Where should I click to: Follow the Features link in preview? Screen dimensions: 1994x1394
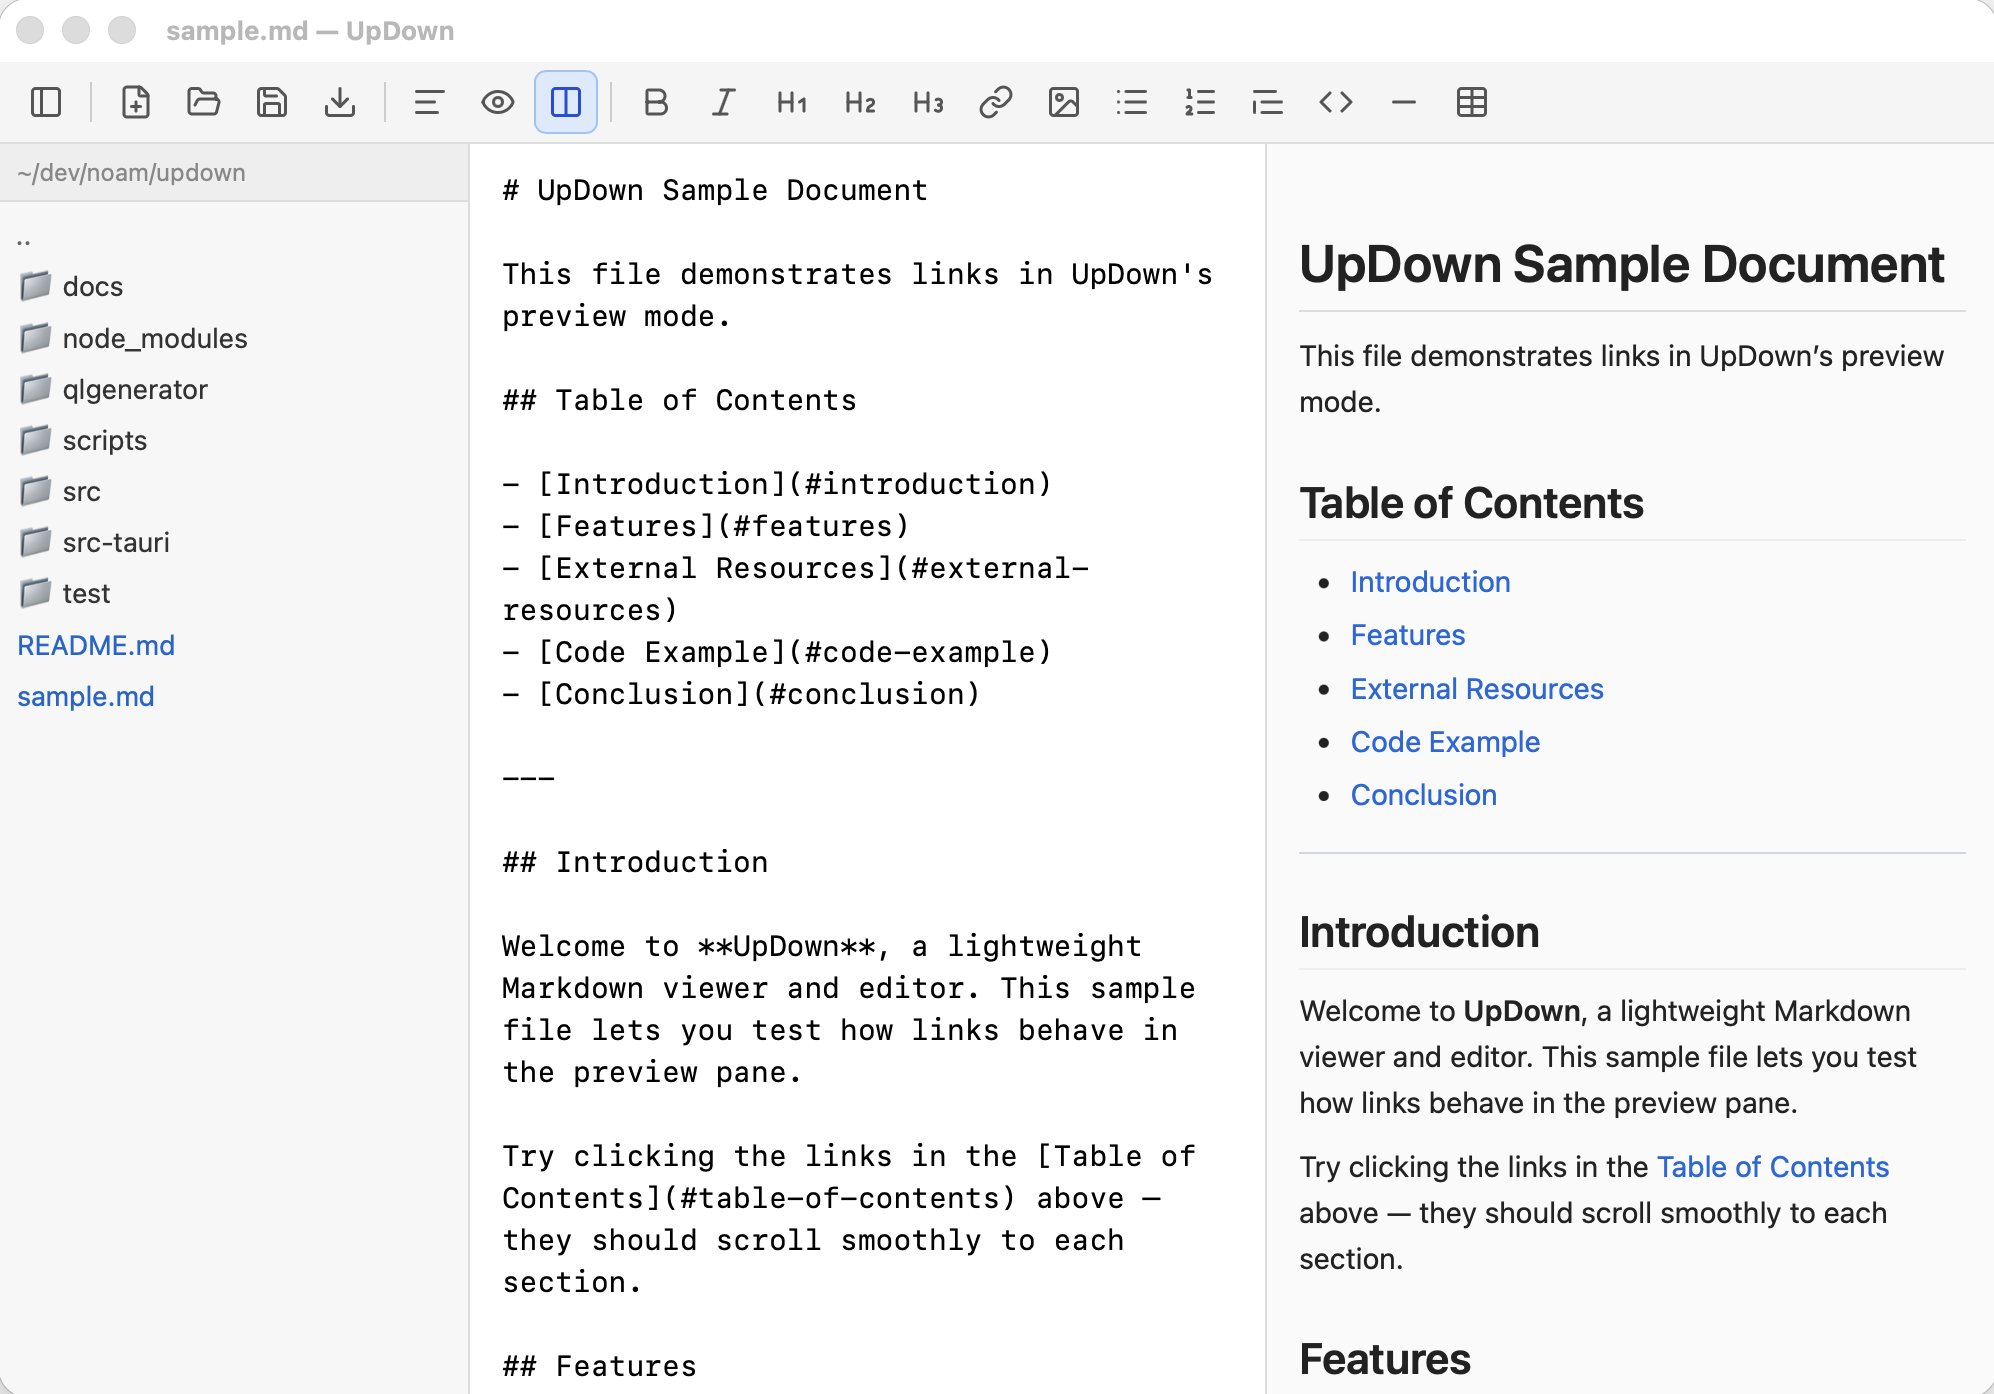point(1407,635)
